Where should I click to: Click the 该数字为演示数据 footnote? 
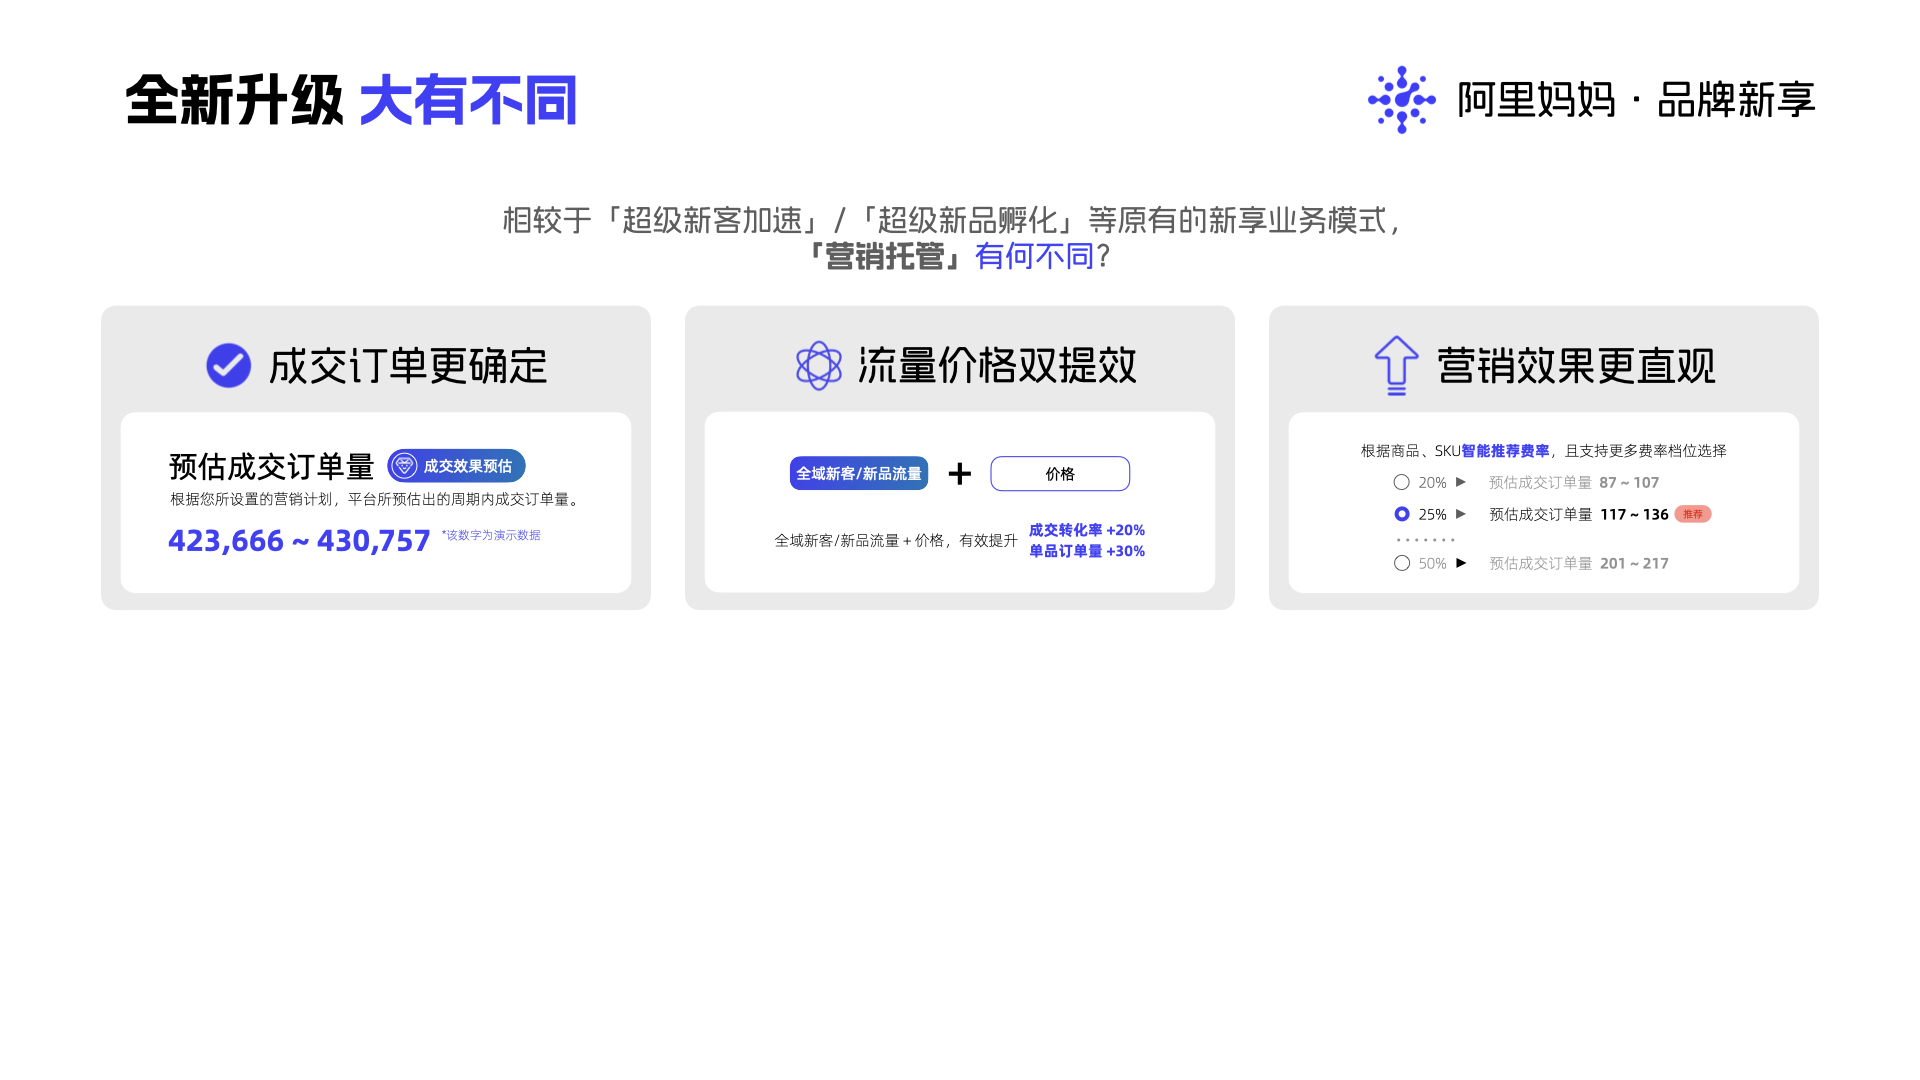491,535
